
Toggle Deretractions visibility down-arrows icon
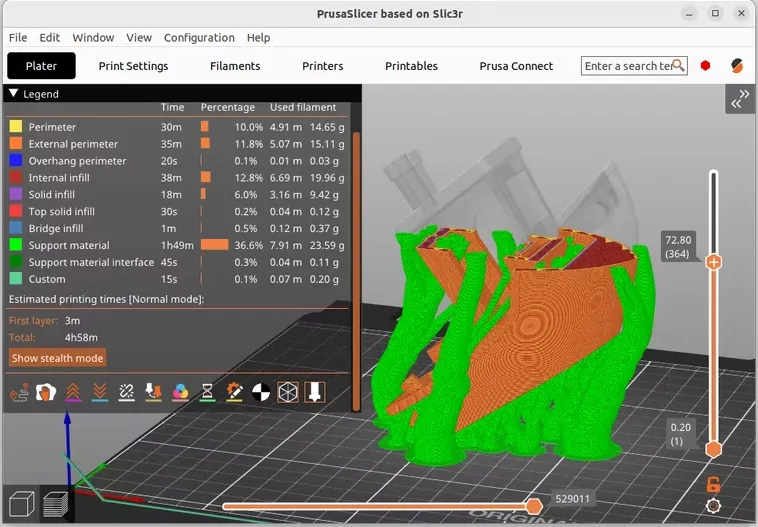coord(100,392)
